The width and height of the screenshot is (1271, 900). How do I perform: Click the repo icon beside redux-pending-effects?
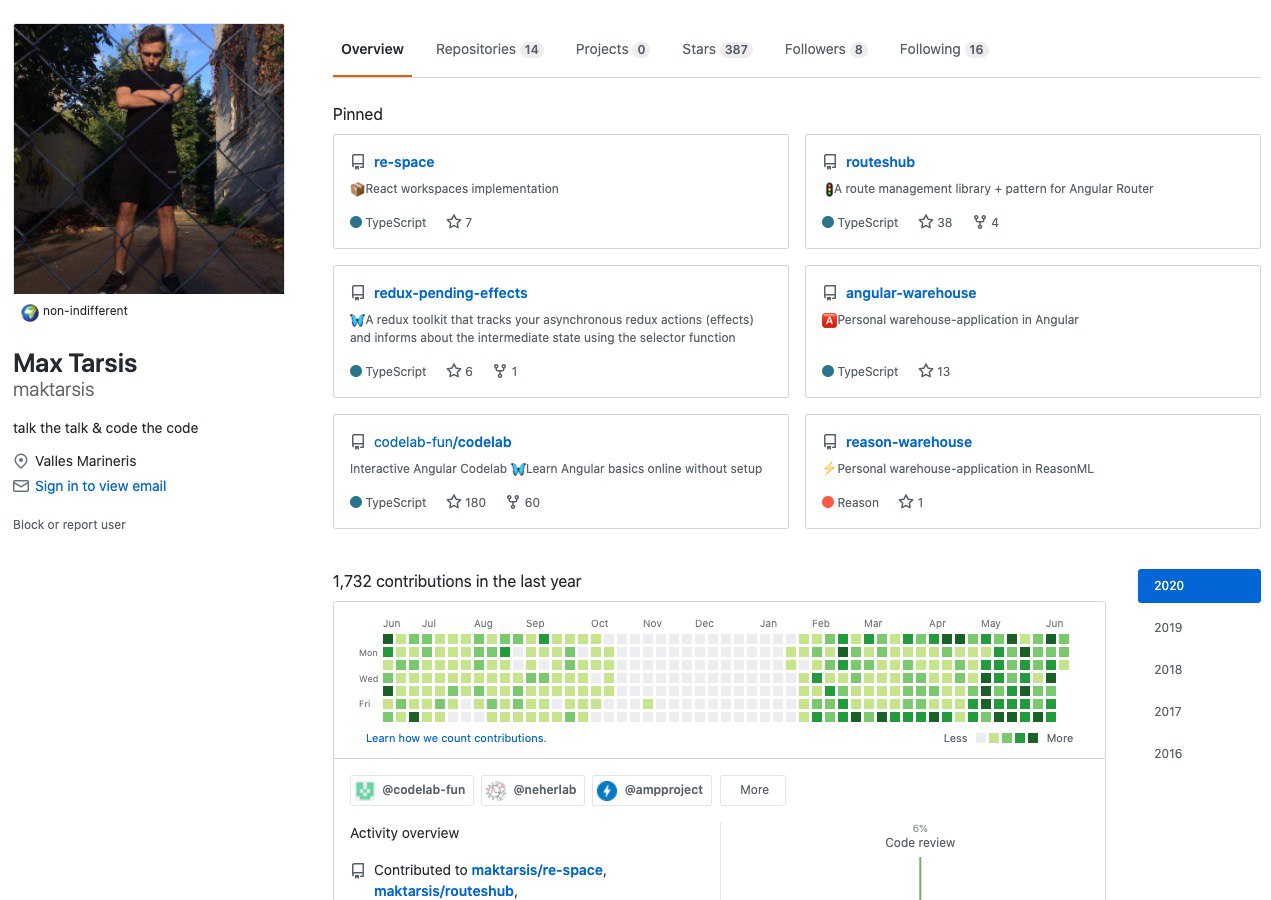[357, 293]
